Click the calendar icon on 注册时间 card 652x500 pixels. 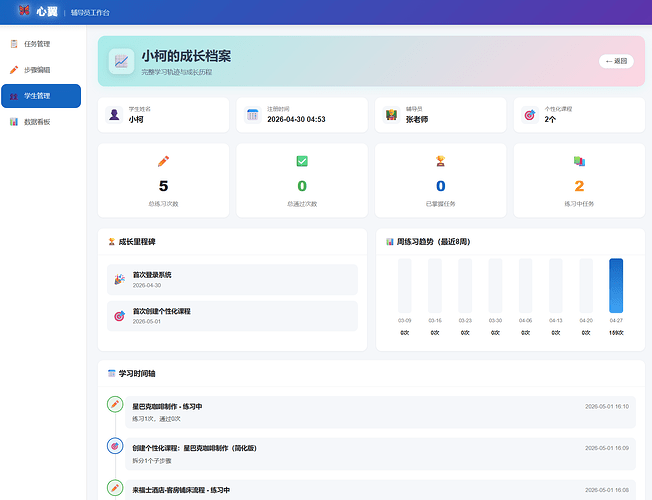tap(252, 114)
